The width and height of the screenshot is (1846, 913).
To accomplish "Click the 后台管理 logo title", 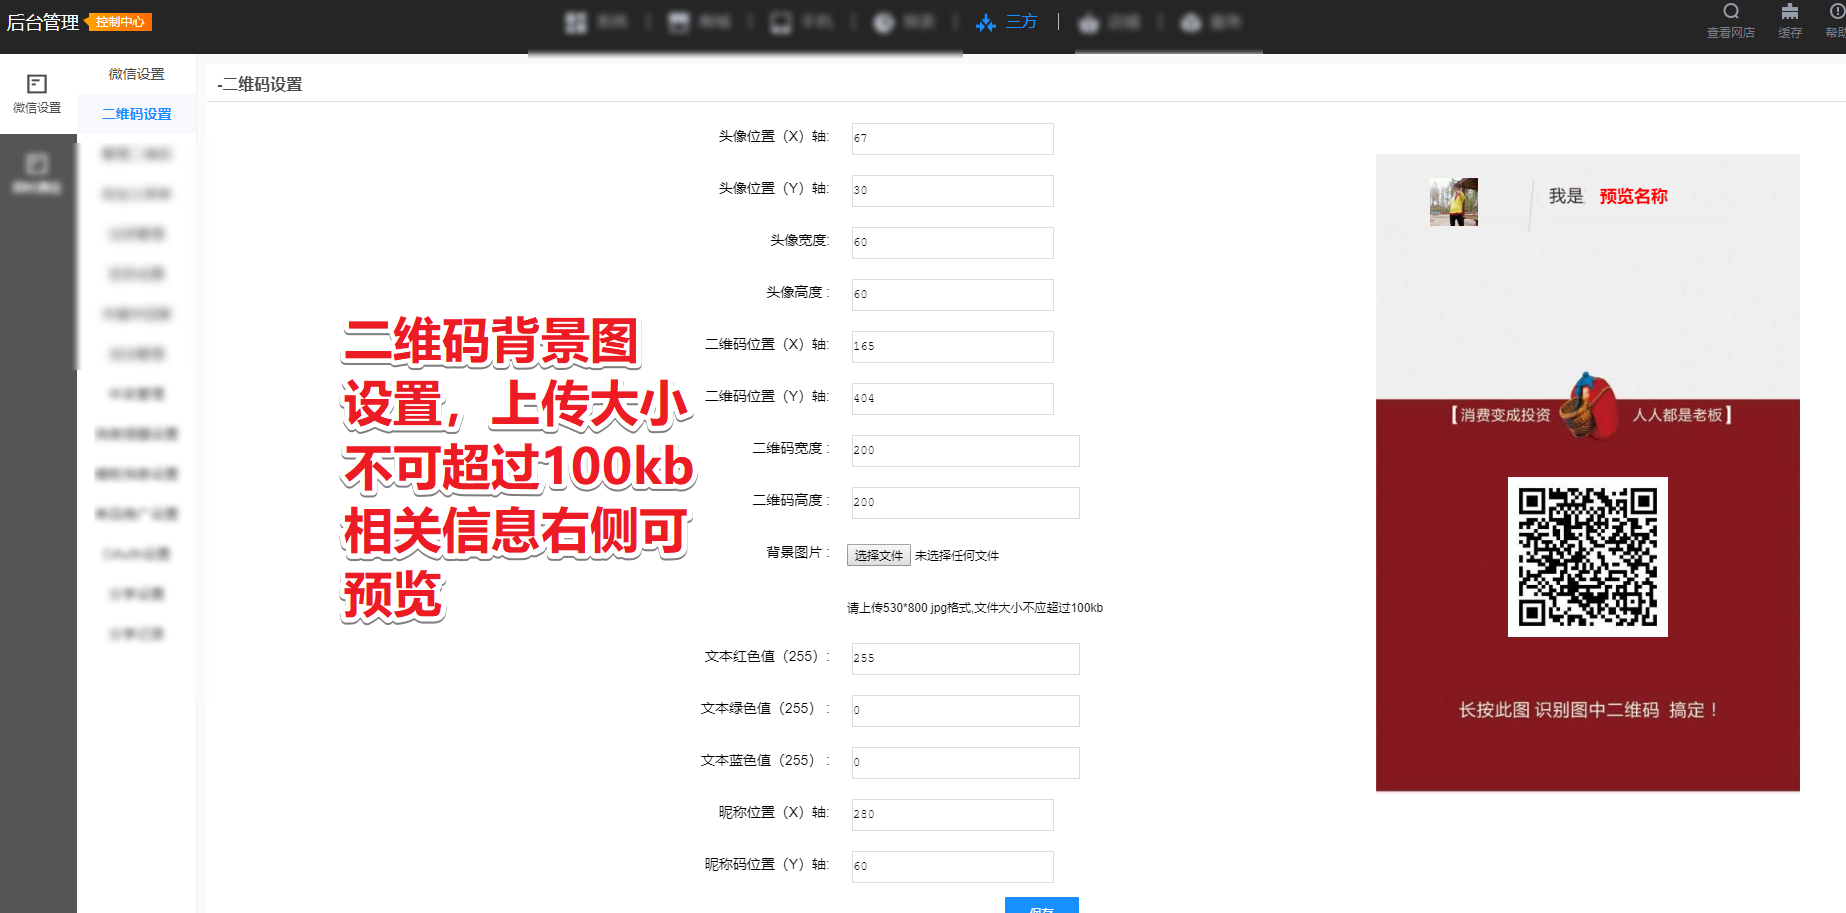I will pos(43,22).
